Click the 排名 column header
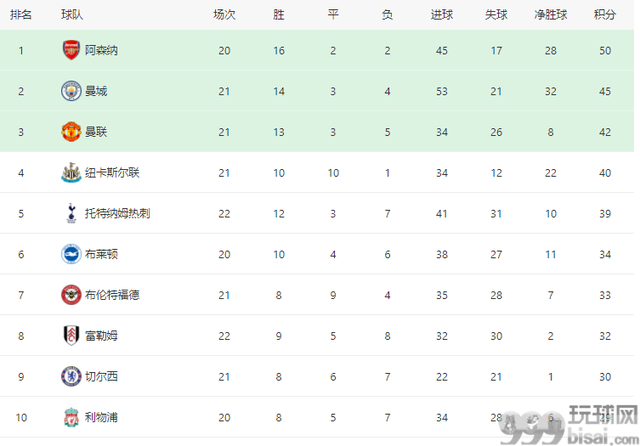The image size is (640, 446). [21, 15]
